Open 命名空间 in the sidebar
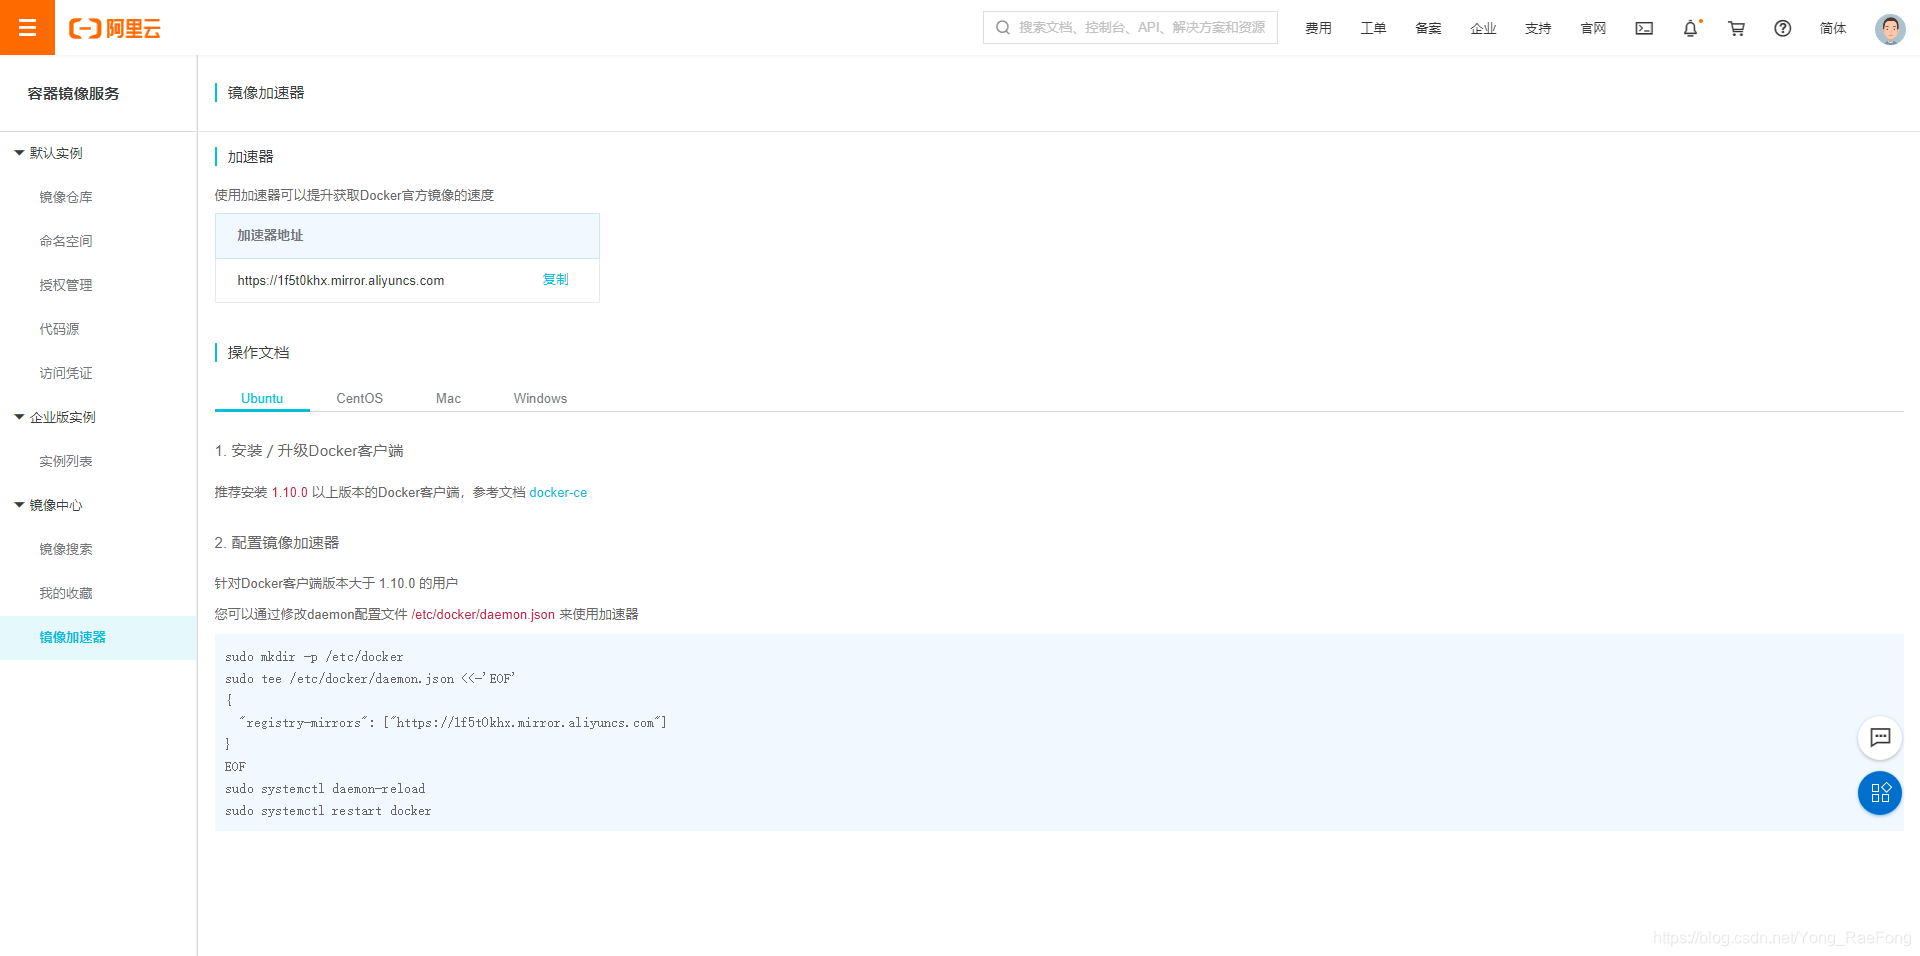This screenshot has height=956, width=1920. click(66, 241)
